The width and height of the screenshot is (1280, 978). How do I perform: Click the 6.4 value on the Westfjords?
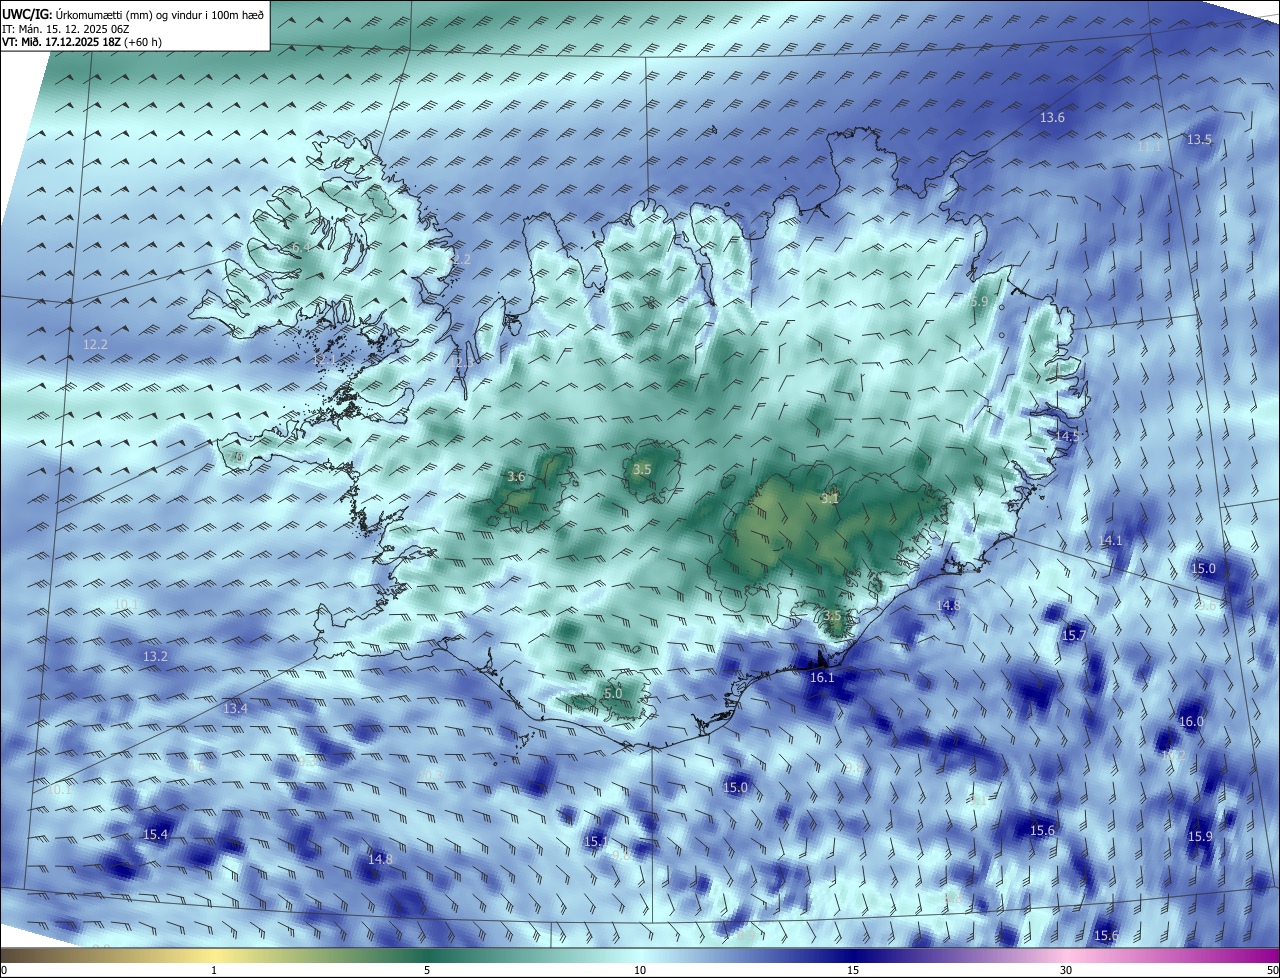[300, 247]
